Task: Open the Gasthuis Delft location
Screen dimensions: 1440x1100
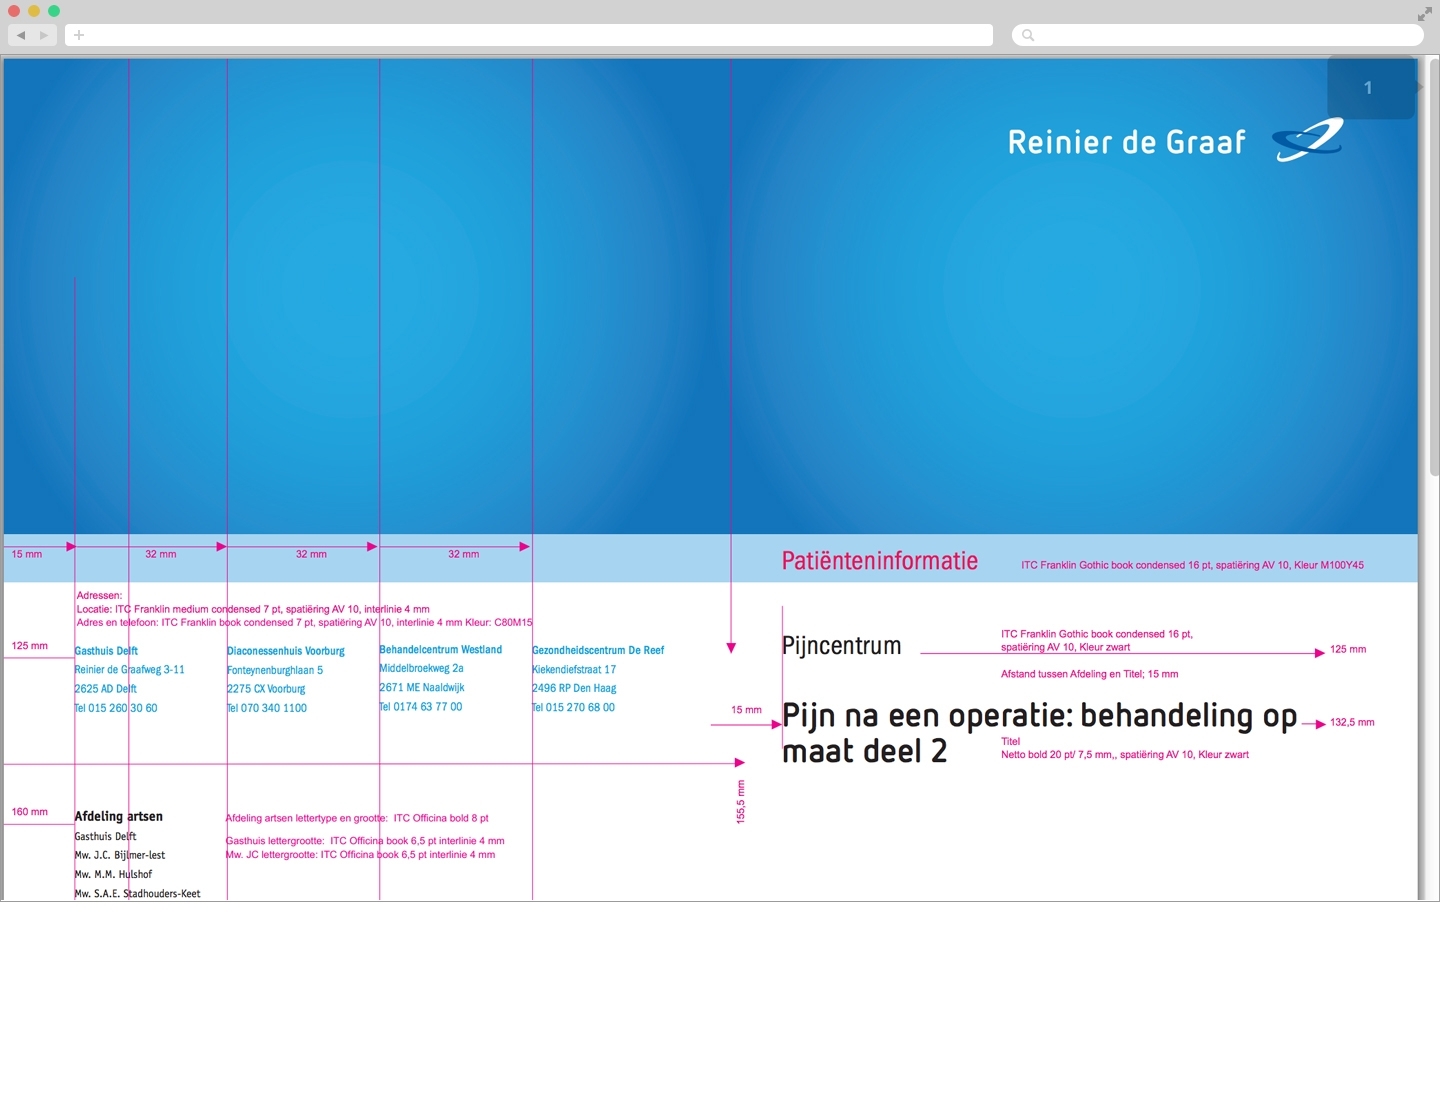Action: pyautogui.click(x=106, y=651)
